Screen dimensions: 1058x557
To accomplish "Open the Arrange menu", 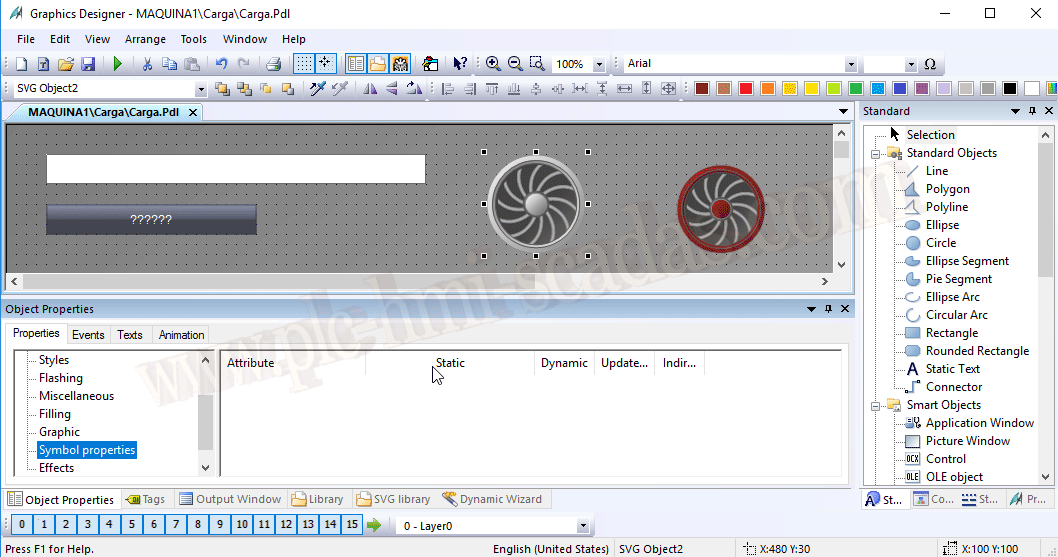I will click(145, 39).
